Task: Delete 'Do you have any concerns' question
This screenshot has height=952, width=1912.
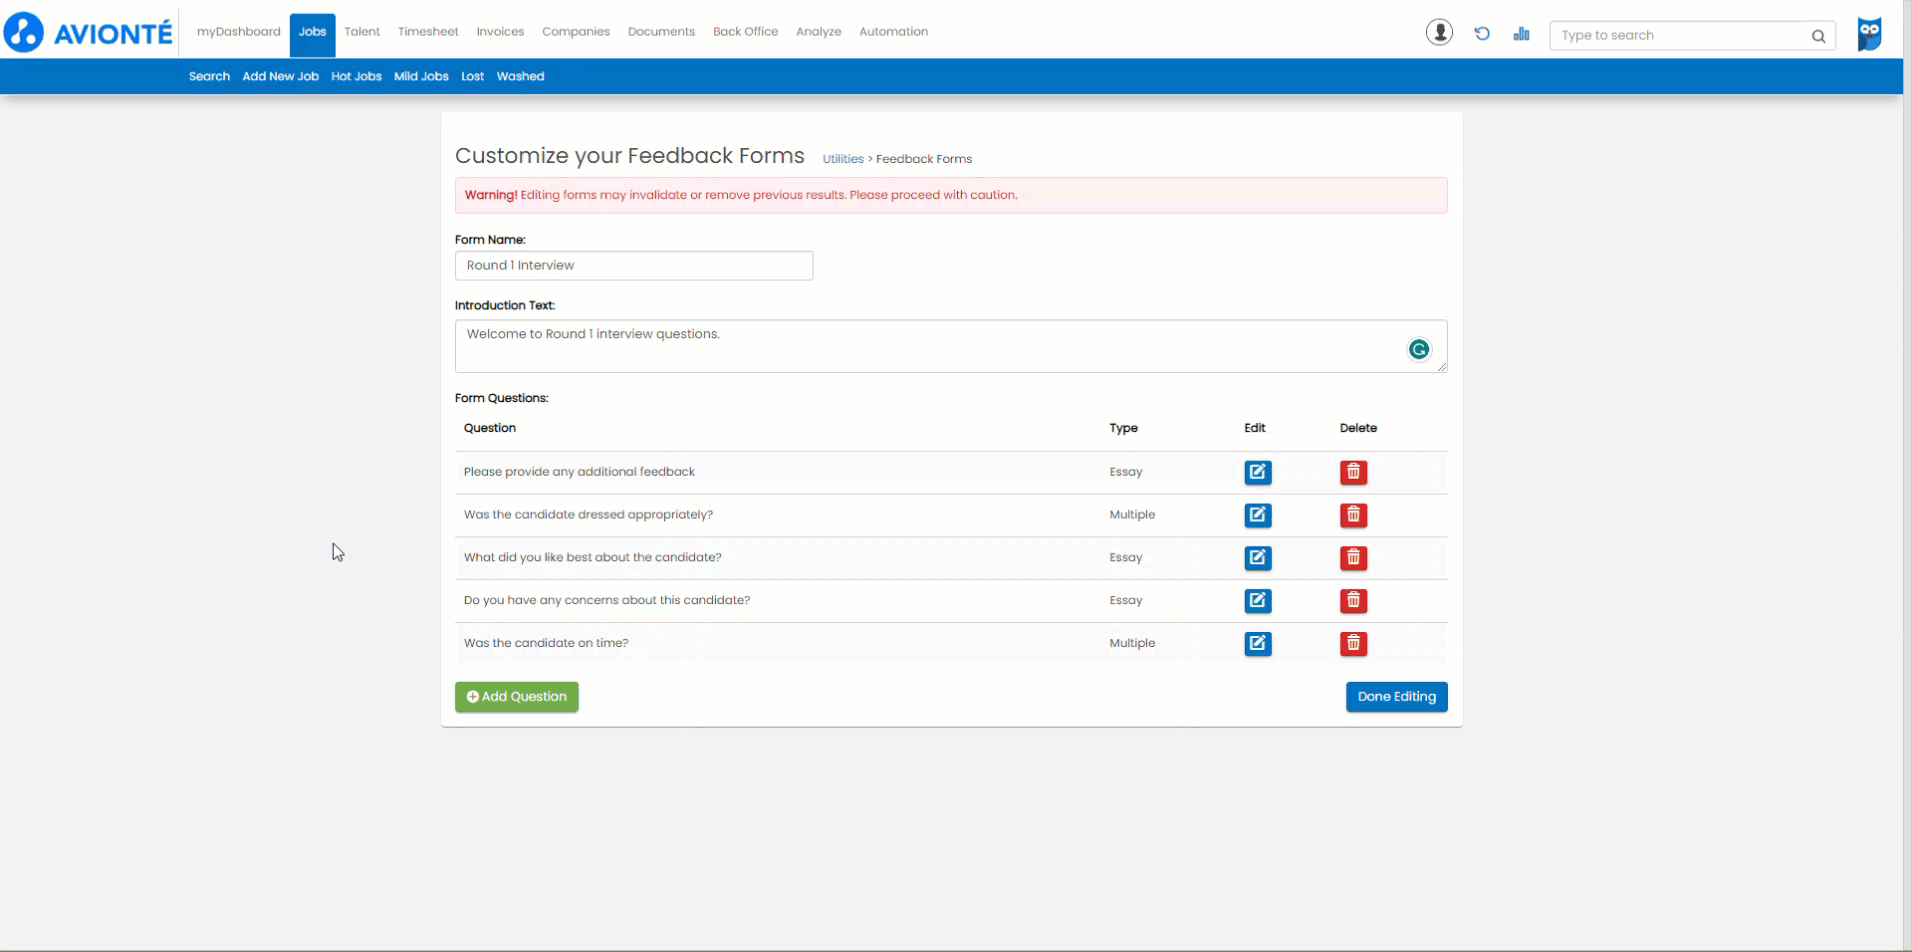Action: coord(1353,601)
